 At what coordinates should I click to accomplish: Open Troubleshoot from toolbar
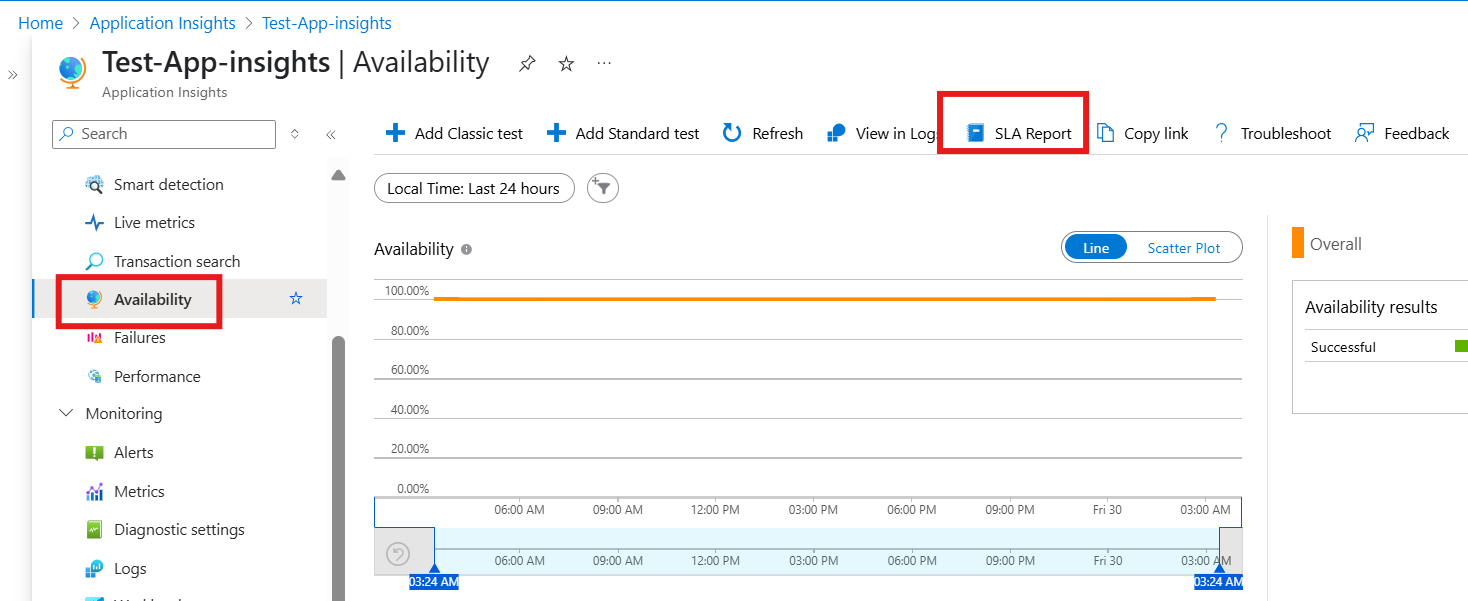tap(1271, 133)
